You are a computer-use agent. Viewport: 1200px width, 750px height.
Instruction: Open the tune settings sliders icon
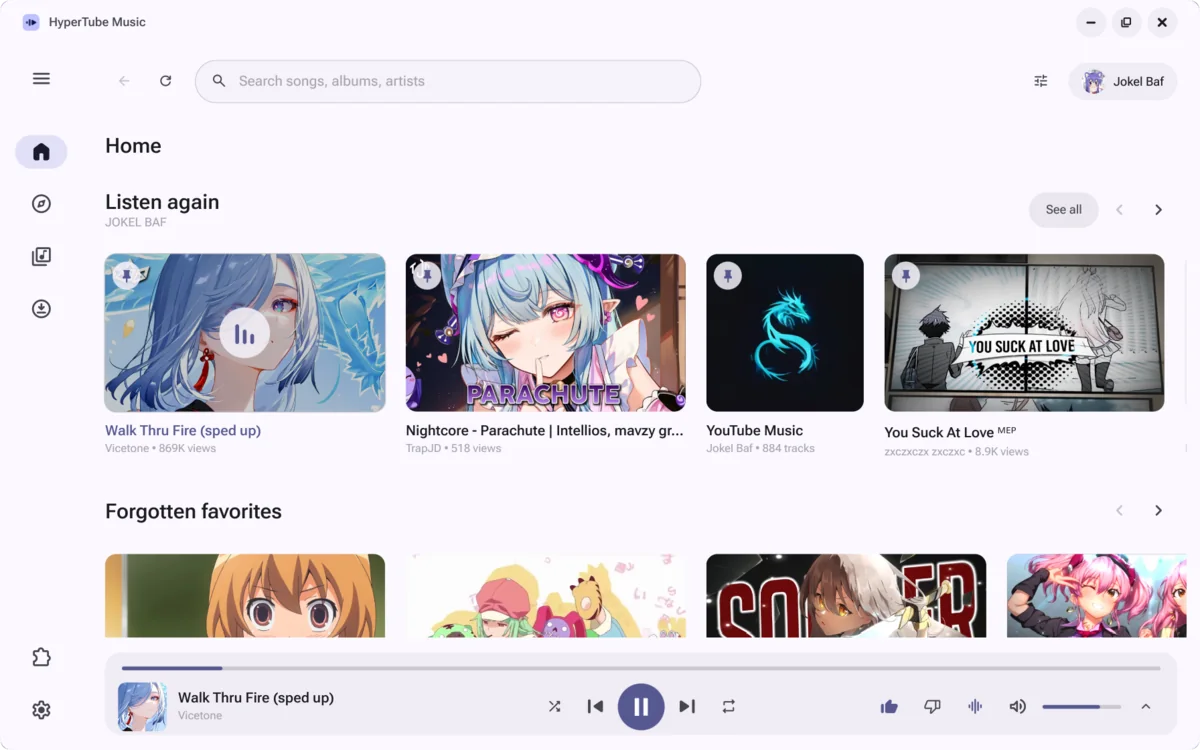pyautogui.click(x=1041, y=81)
